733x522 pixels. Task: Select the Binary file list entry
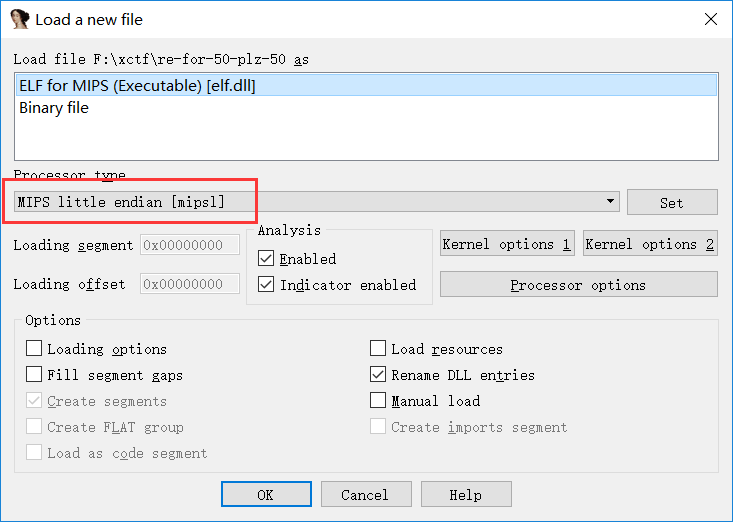[x=54, y=108]
